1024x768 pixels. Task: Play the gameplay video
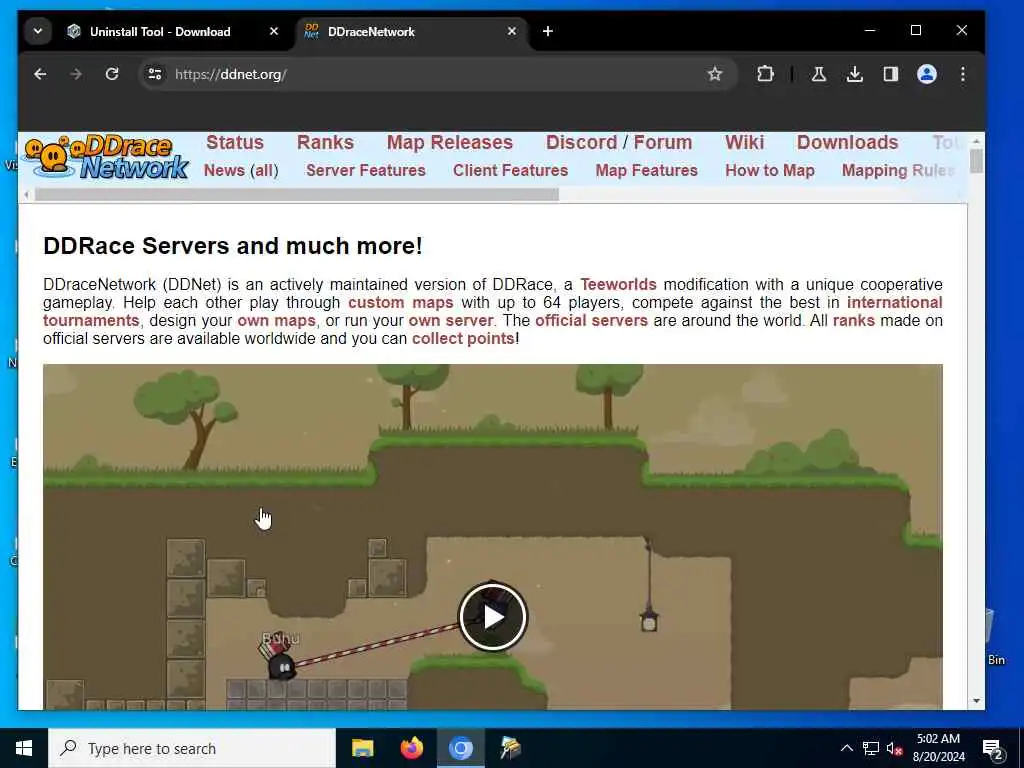[x=492, y=616]
